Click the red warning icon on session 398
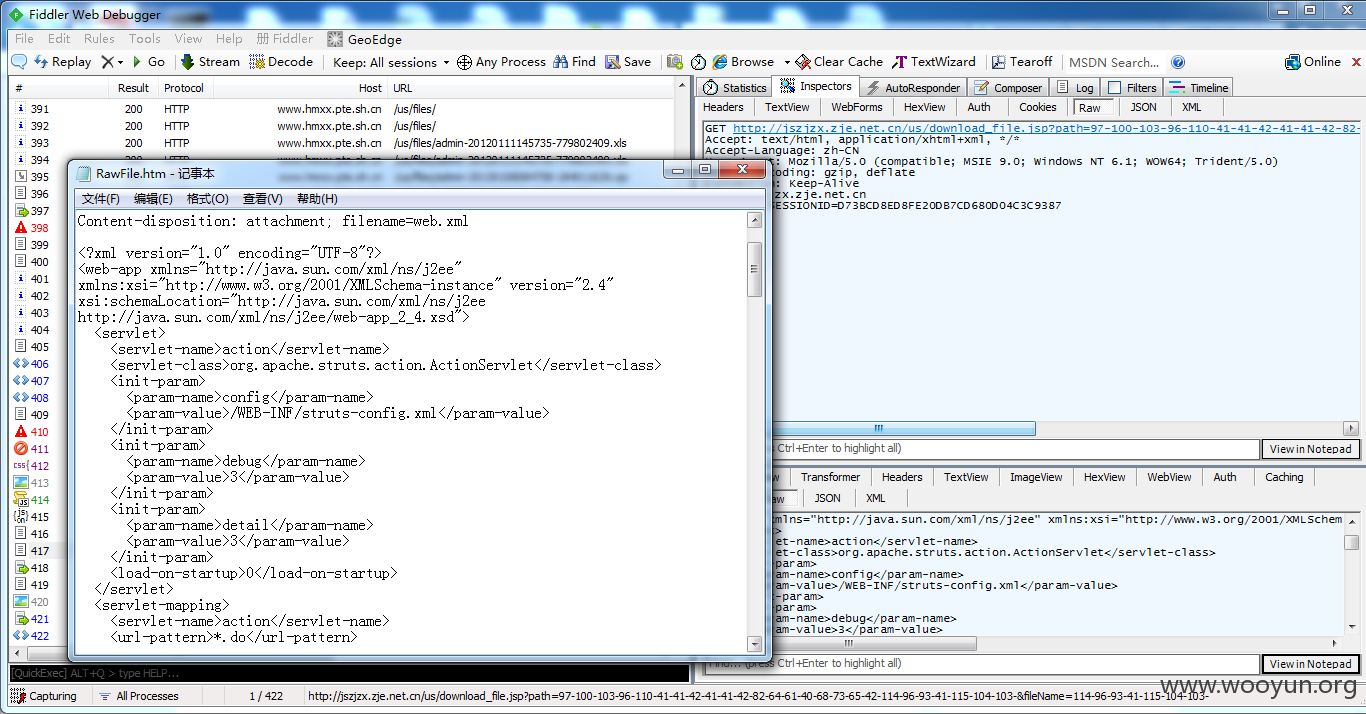 [20, 228]
